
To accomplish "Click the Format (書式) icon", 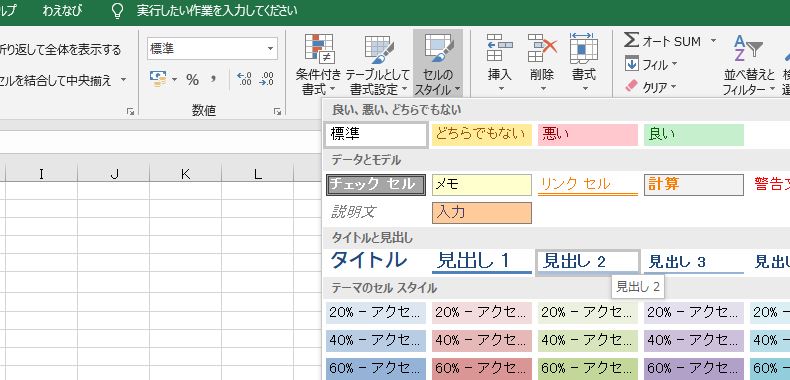I will coord(584,48).
